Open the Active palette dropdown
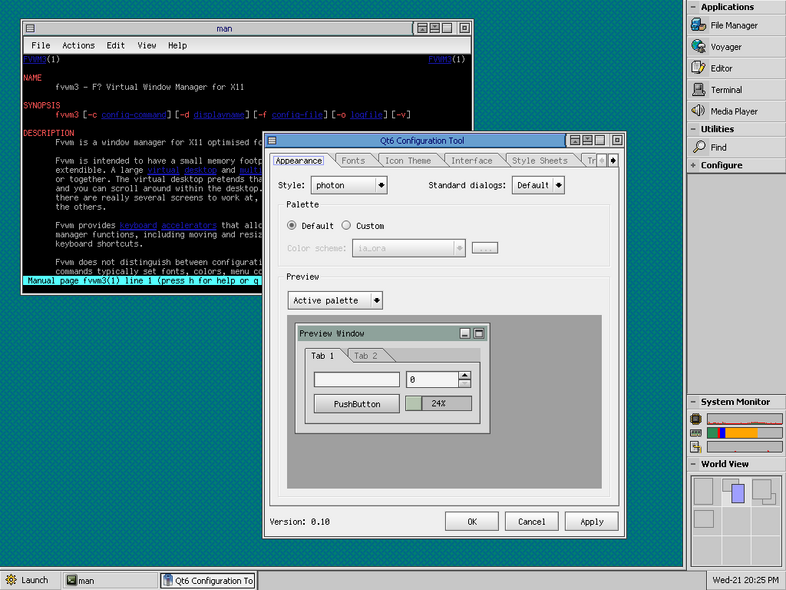Image resolution: width=786 pixels, height=590 pixels. pos(335,300)
